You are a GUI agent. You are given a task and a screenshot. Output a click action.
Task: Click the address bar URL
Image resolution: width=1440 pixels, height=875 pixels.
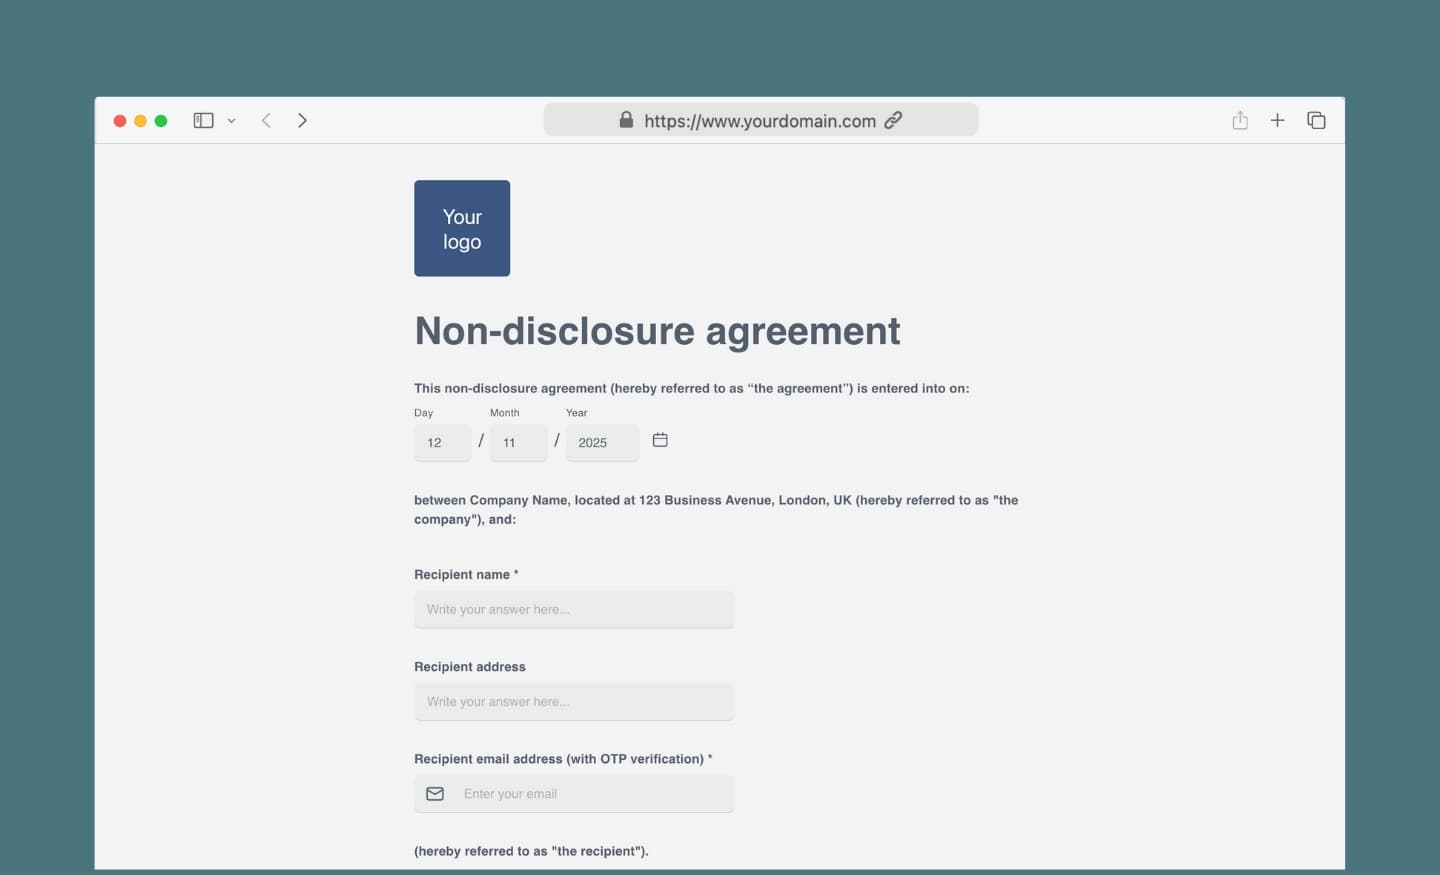tap(760, 120)
